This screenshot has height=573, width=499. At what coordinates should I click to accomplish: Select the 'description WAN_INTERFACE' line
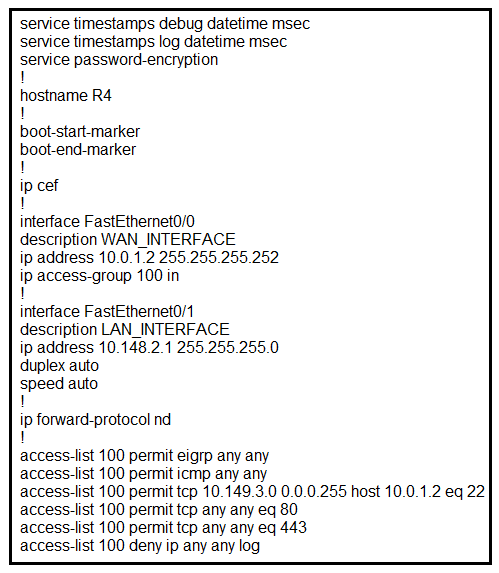(128, 240)
